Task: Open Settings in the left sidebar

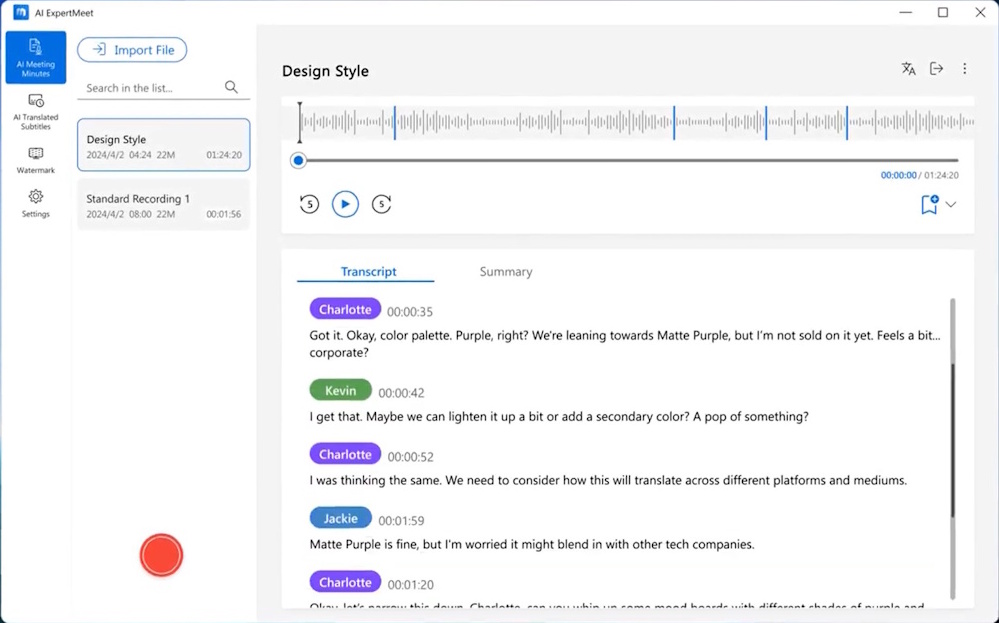Action: [x=35, y=203]
